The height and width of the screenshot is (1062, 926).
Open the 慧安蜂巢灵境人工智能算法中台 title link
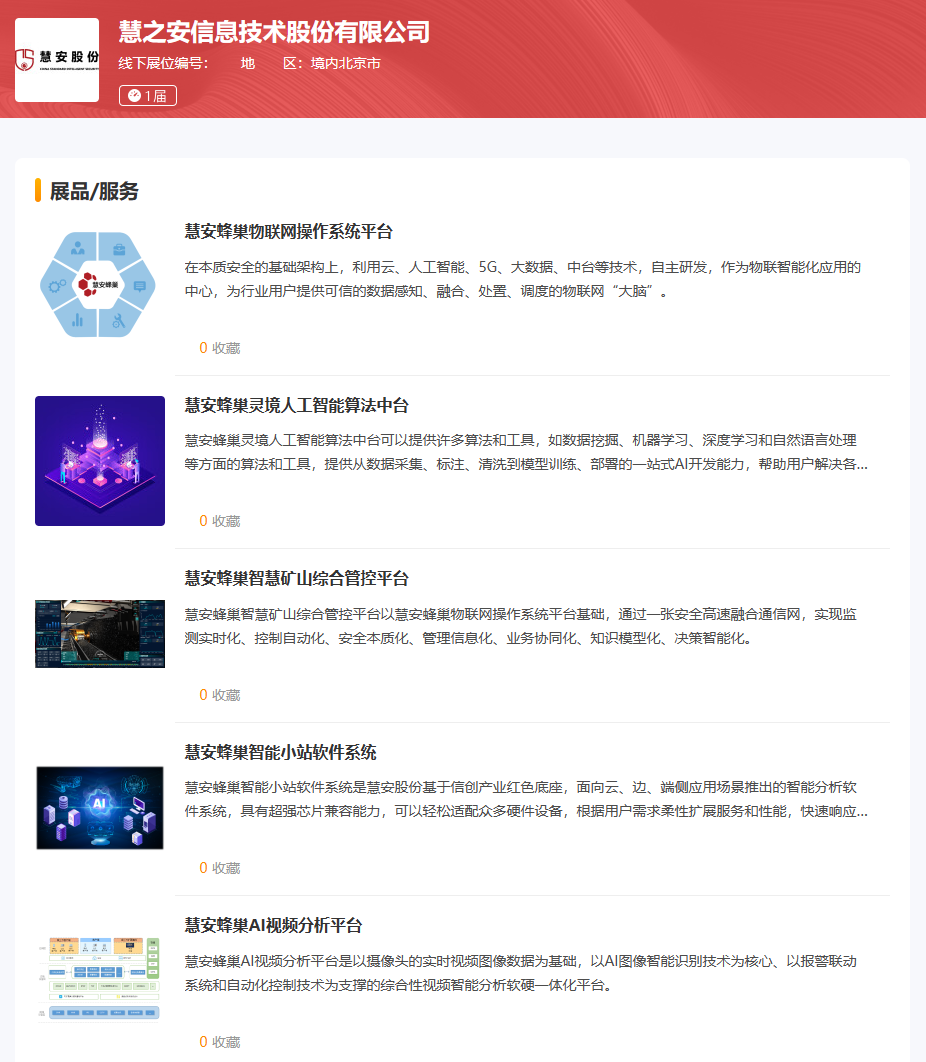(296, 405)
